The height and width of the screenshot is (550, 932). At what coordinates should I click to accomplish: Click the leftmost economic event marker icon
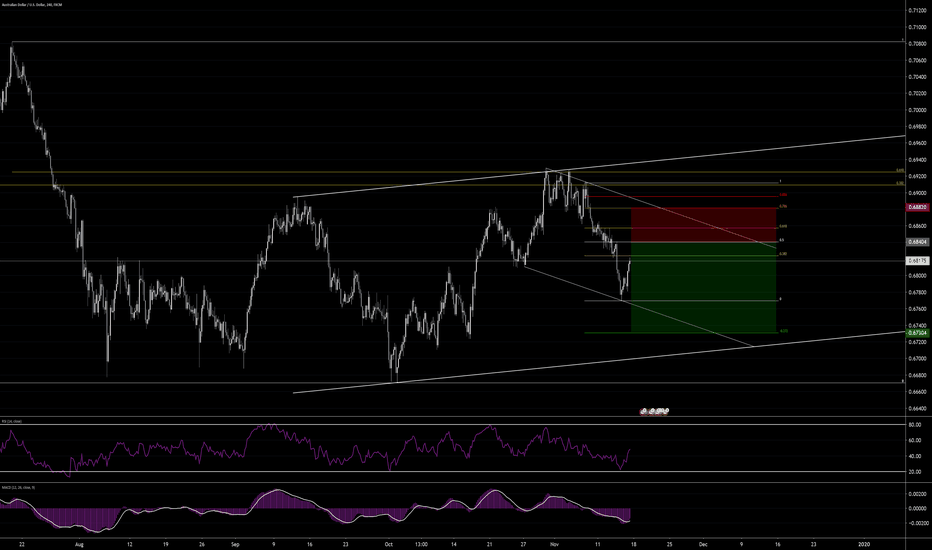(645, 410)
